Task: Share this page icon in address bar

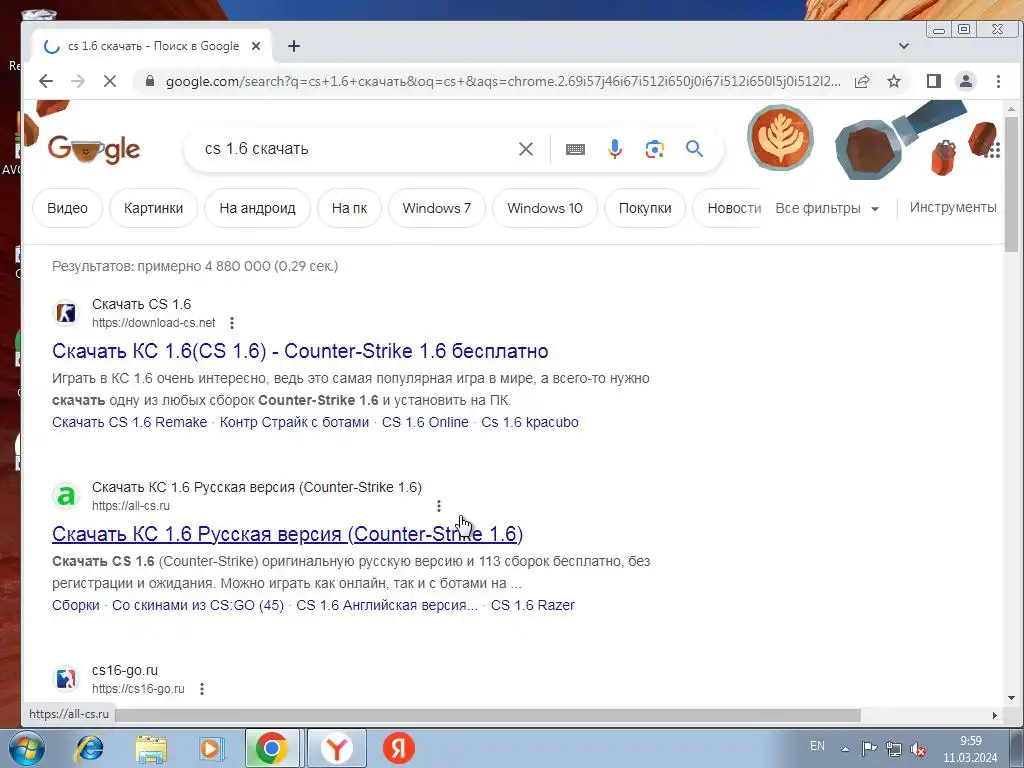Action: (862, 81)
